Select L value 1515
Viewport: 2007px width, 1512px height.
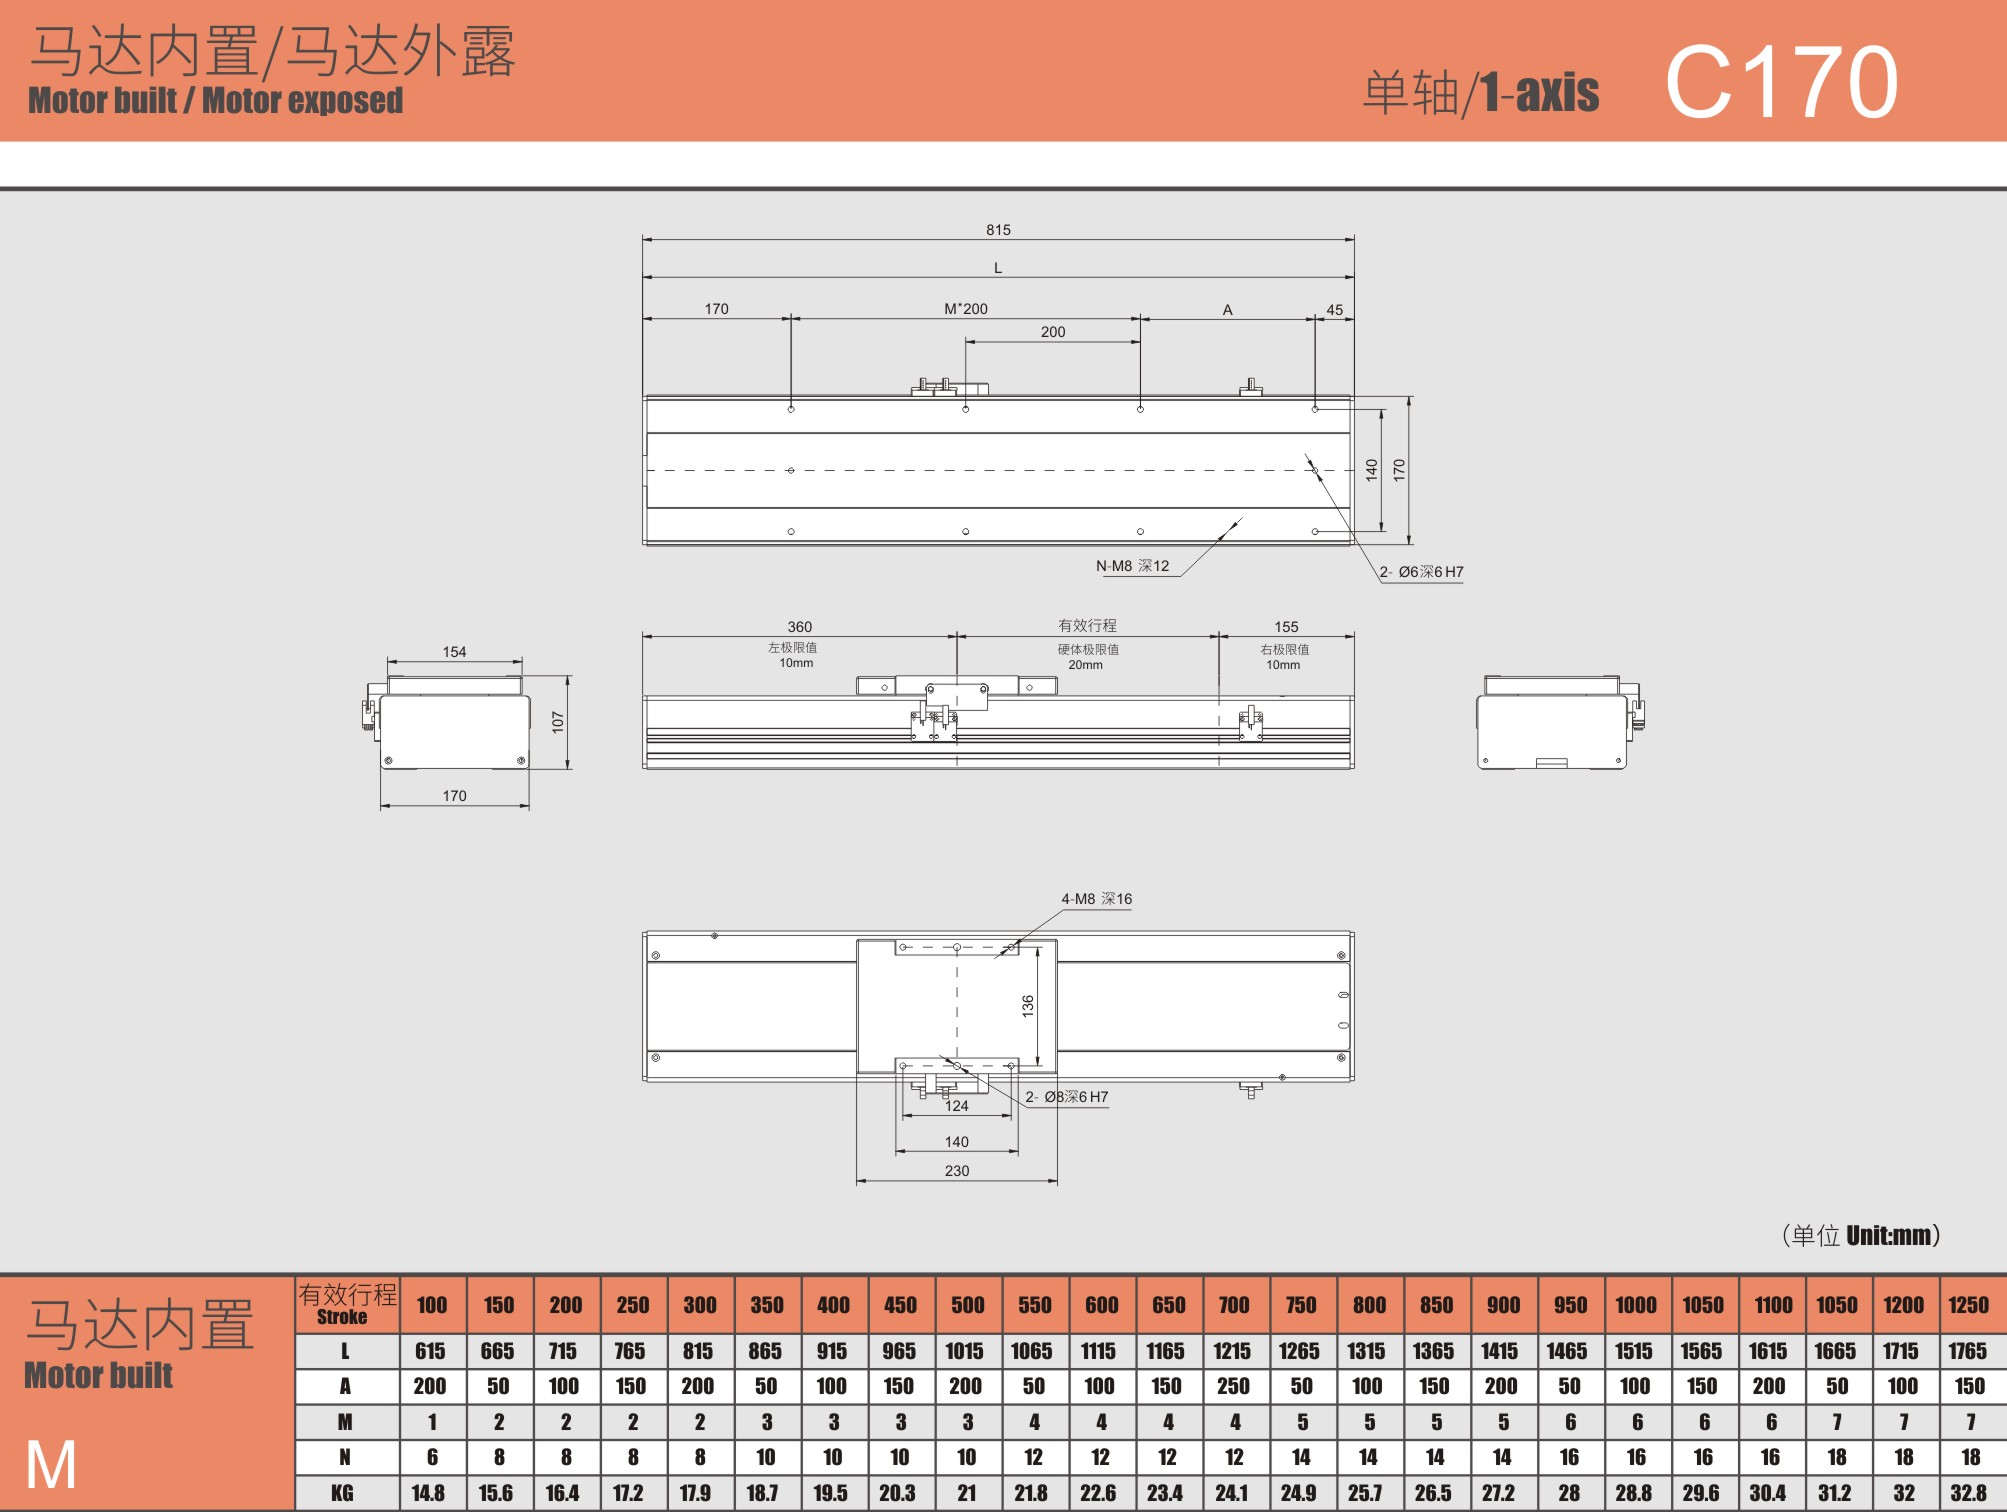pyautogui.click(x=1634, y=1351)
